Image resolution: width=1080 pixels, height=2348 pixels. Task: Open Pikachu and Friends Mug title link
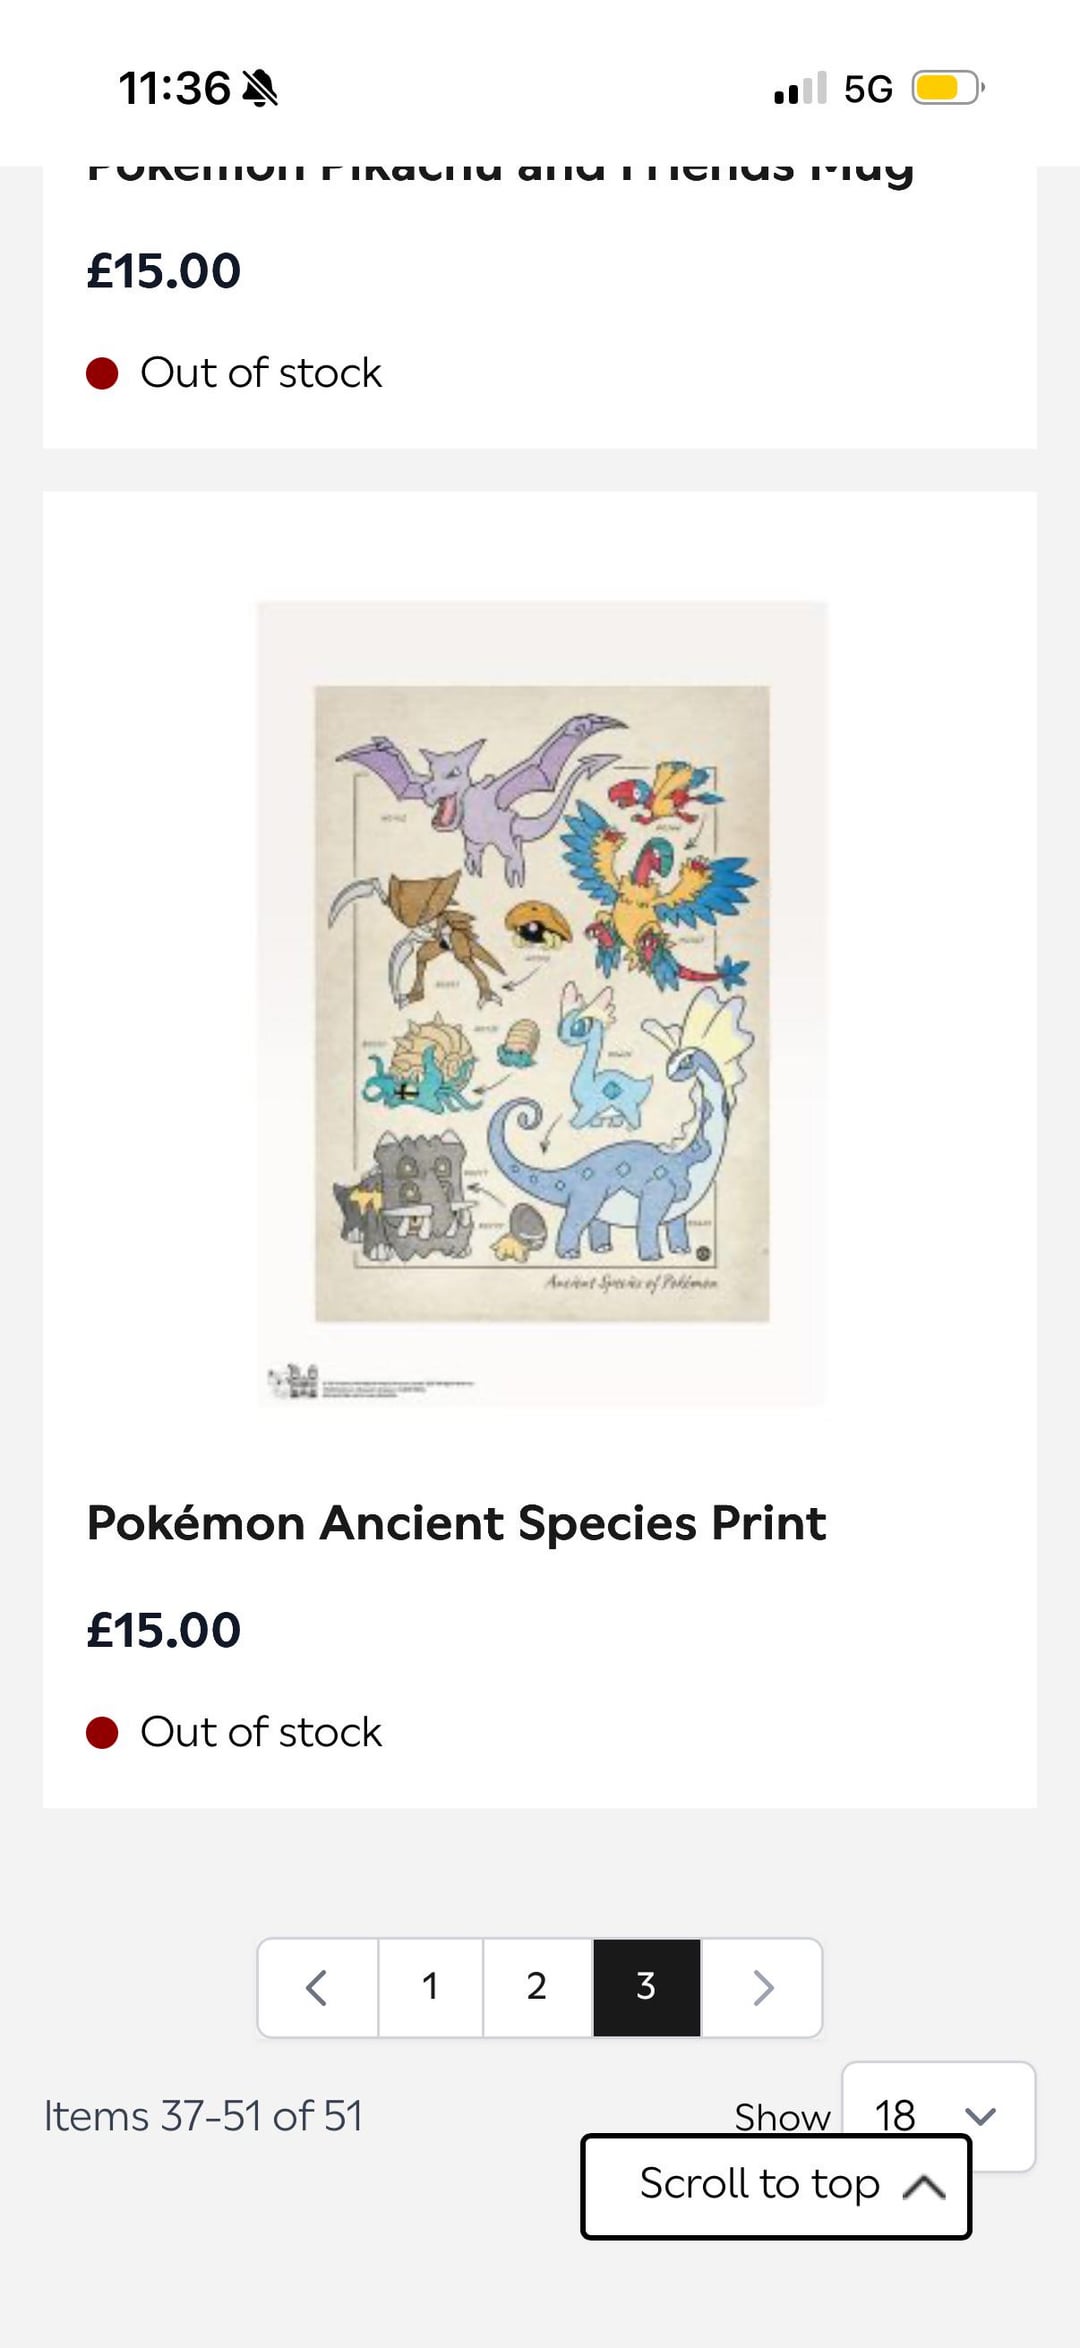500,172
